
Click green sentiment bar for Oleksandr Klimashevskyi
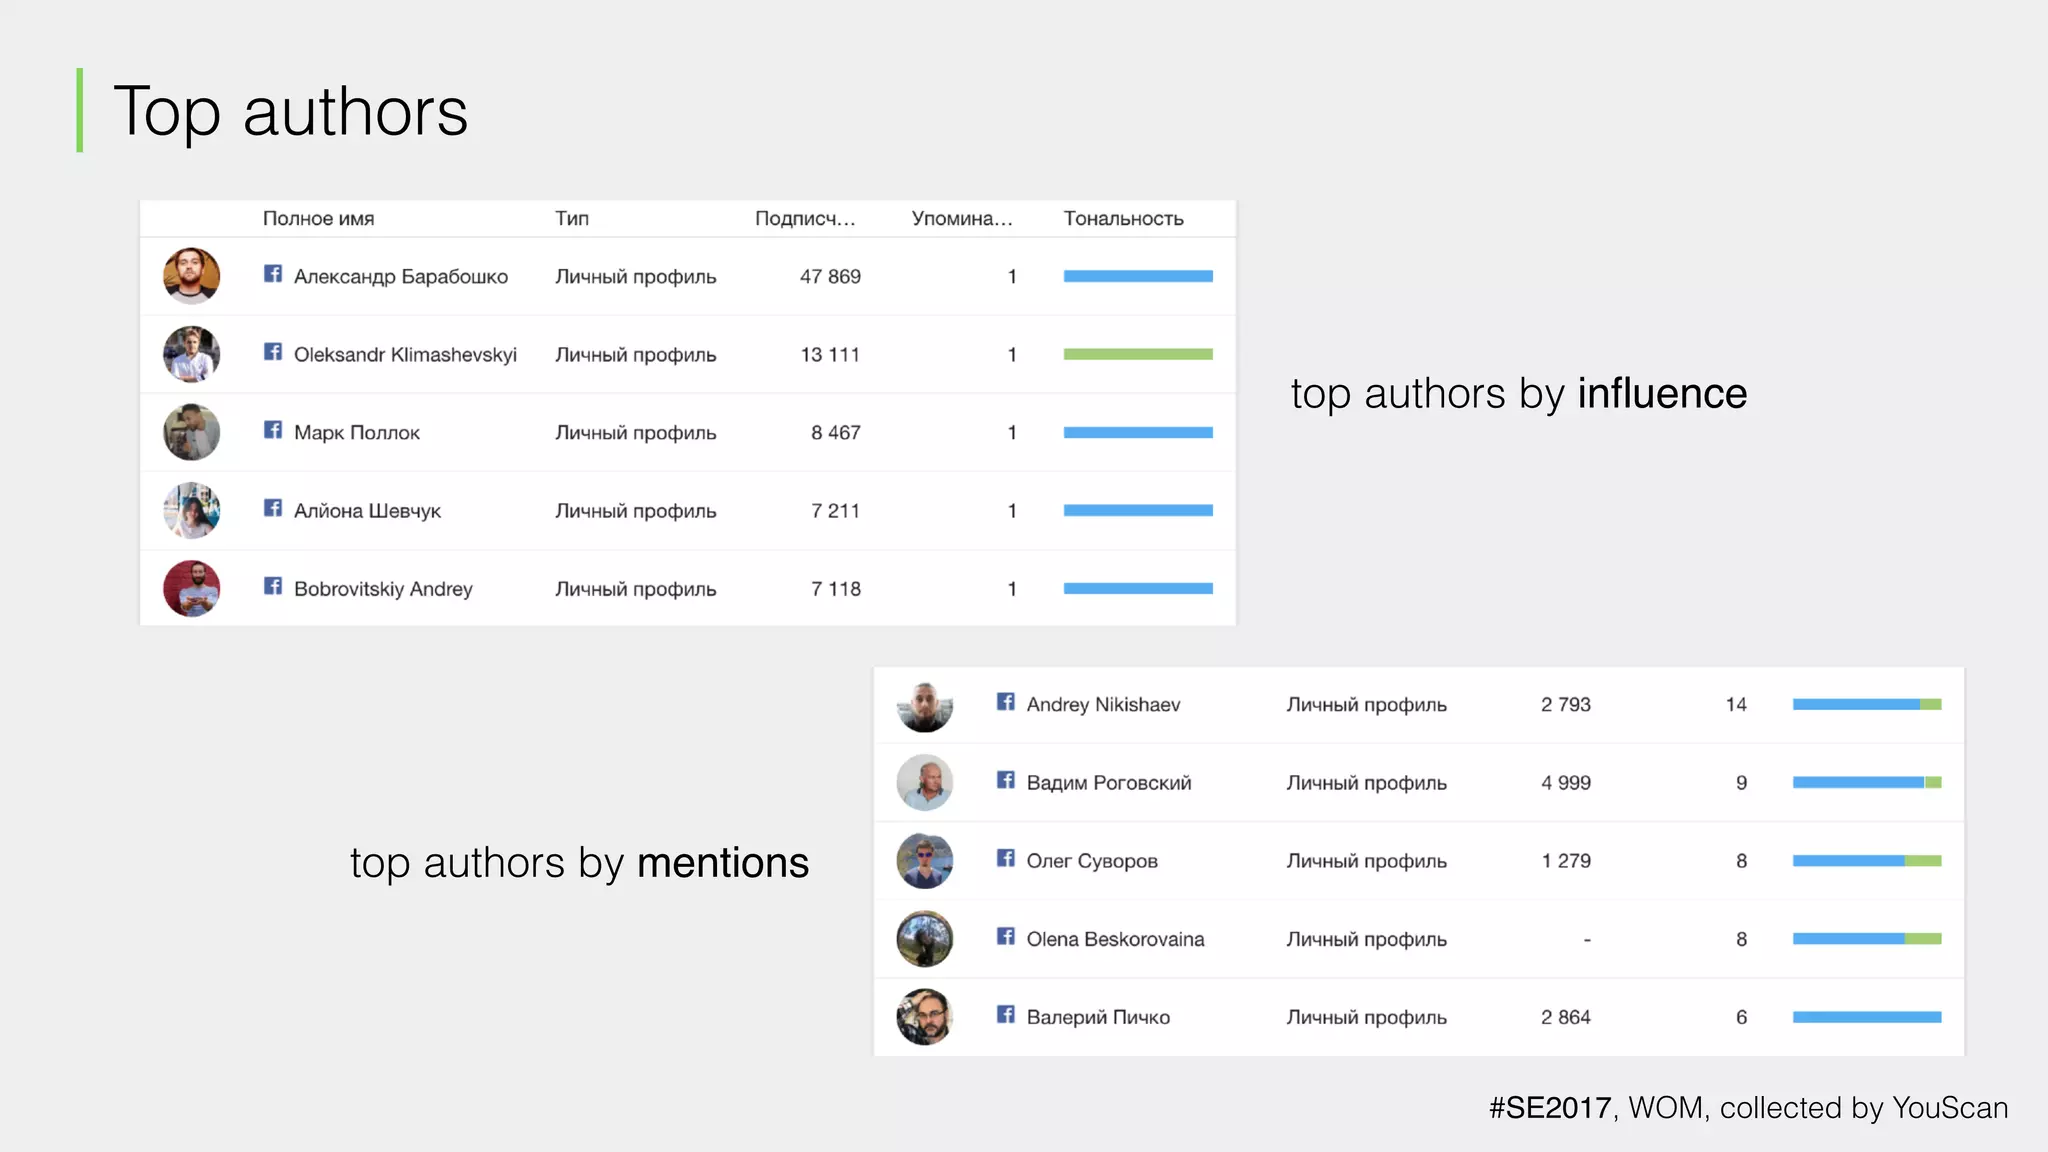[1138, 354]
